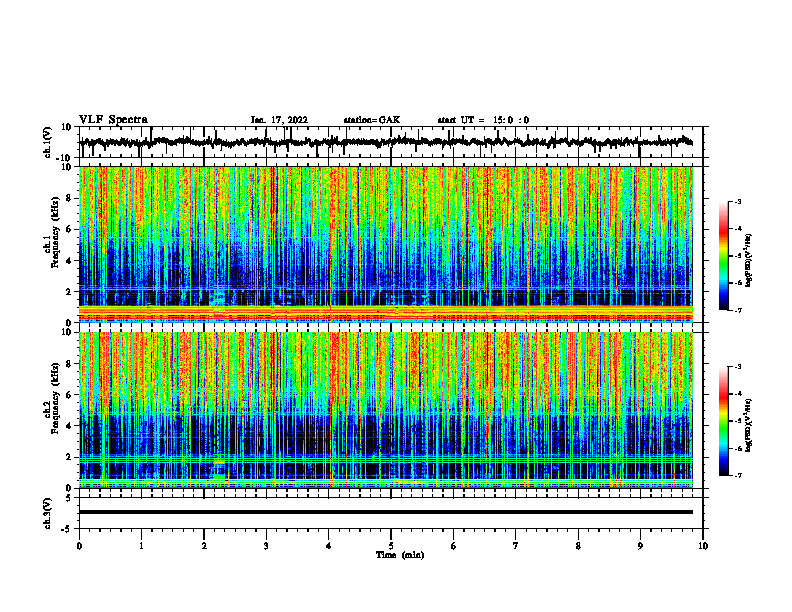This screenshot has height=612, width=792.
Task: Click the ch.2 spectrogram plot area
Action: coord(386,410)
